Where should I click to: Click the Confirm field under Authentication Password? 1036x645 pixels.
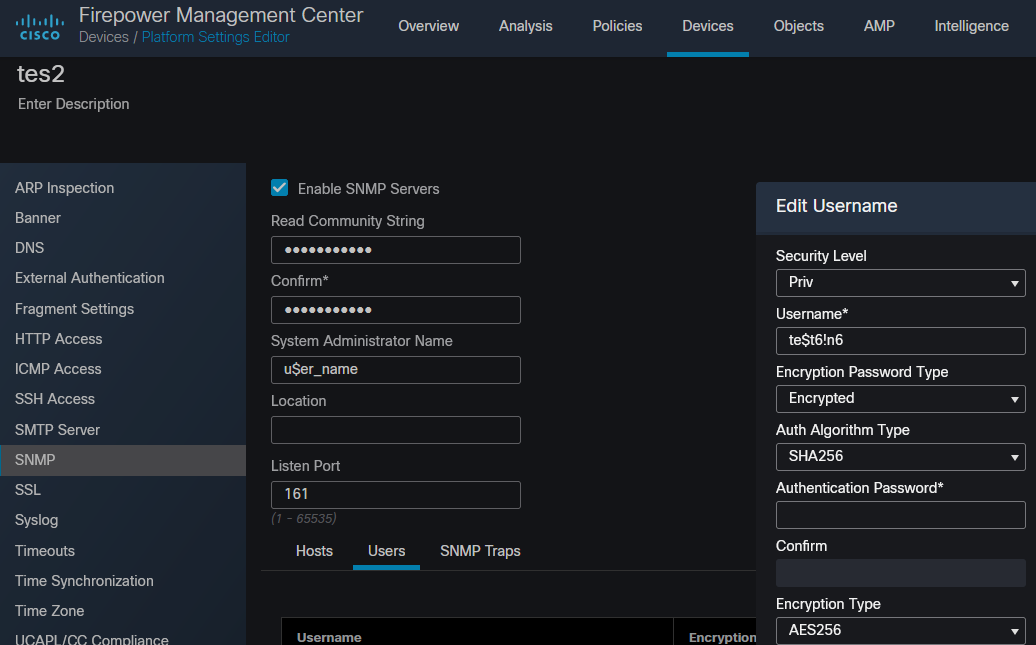point(900,573)
